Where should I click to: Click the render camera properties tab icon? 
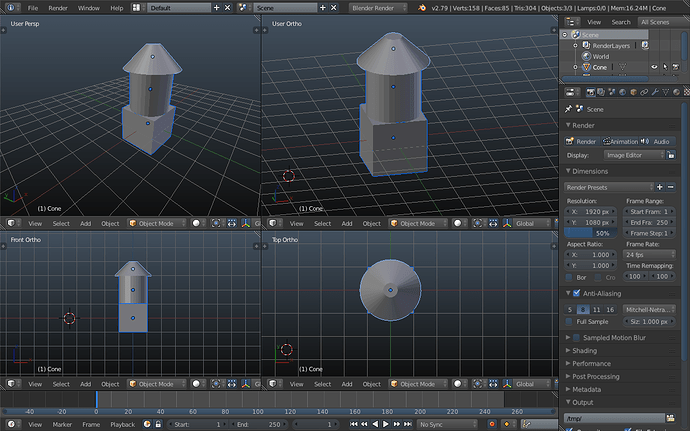coord(591,92)
